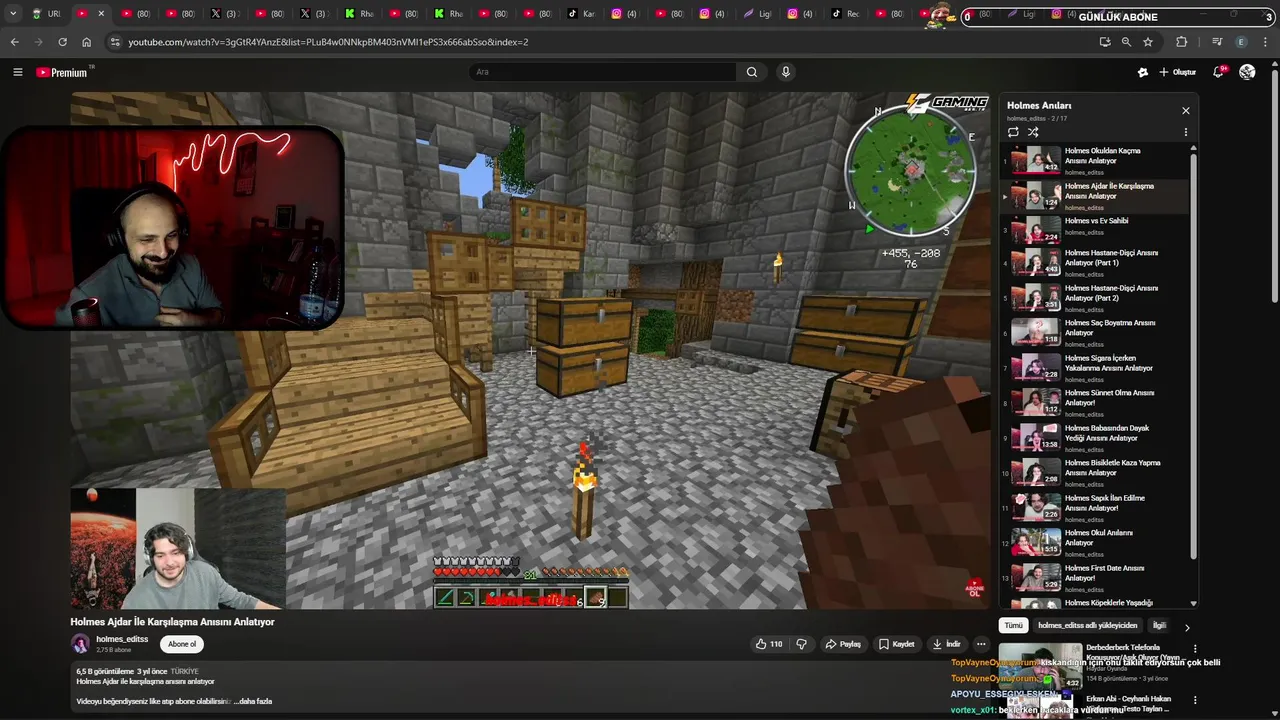The width and height of the screenshot is (1280, 720).
Task: Toggle playlist loop
Action: (x=1013, y=132)
